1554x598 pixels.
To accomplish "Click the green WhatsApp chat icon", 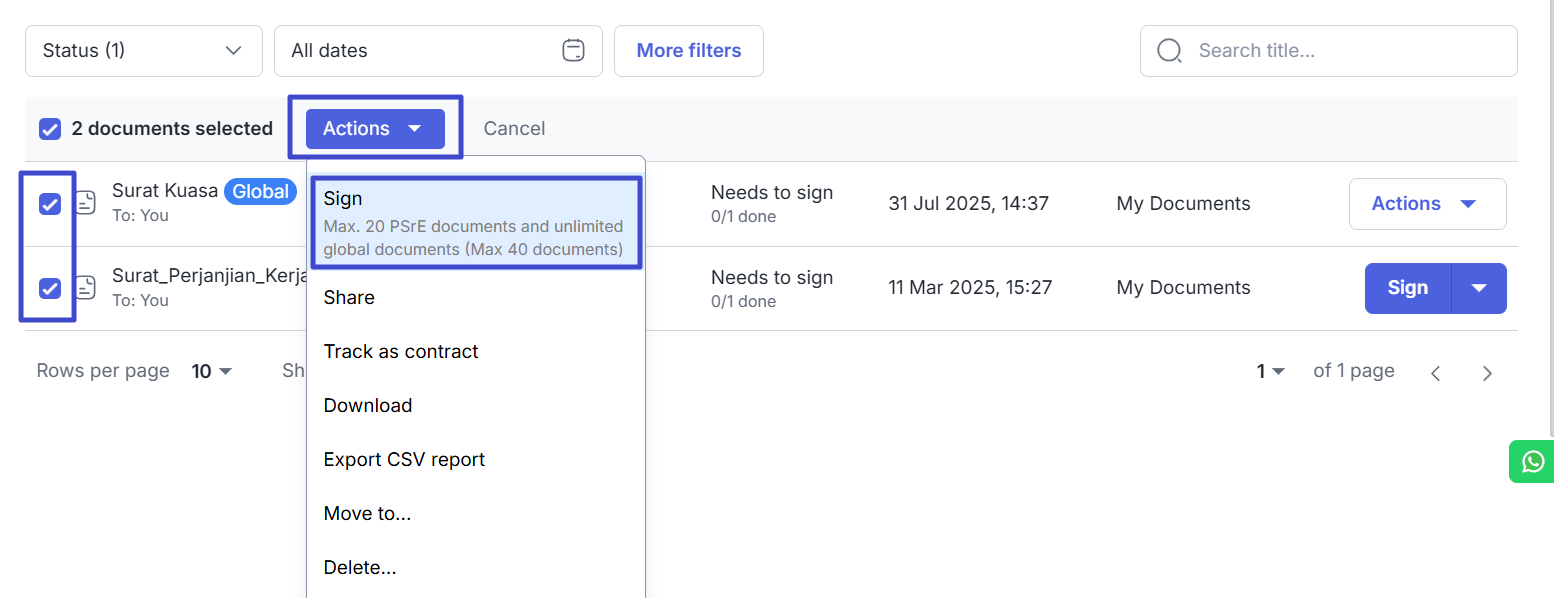I will click(1533, 461).
